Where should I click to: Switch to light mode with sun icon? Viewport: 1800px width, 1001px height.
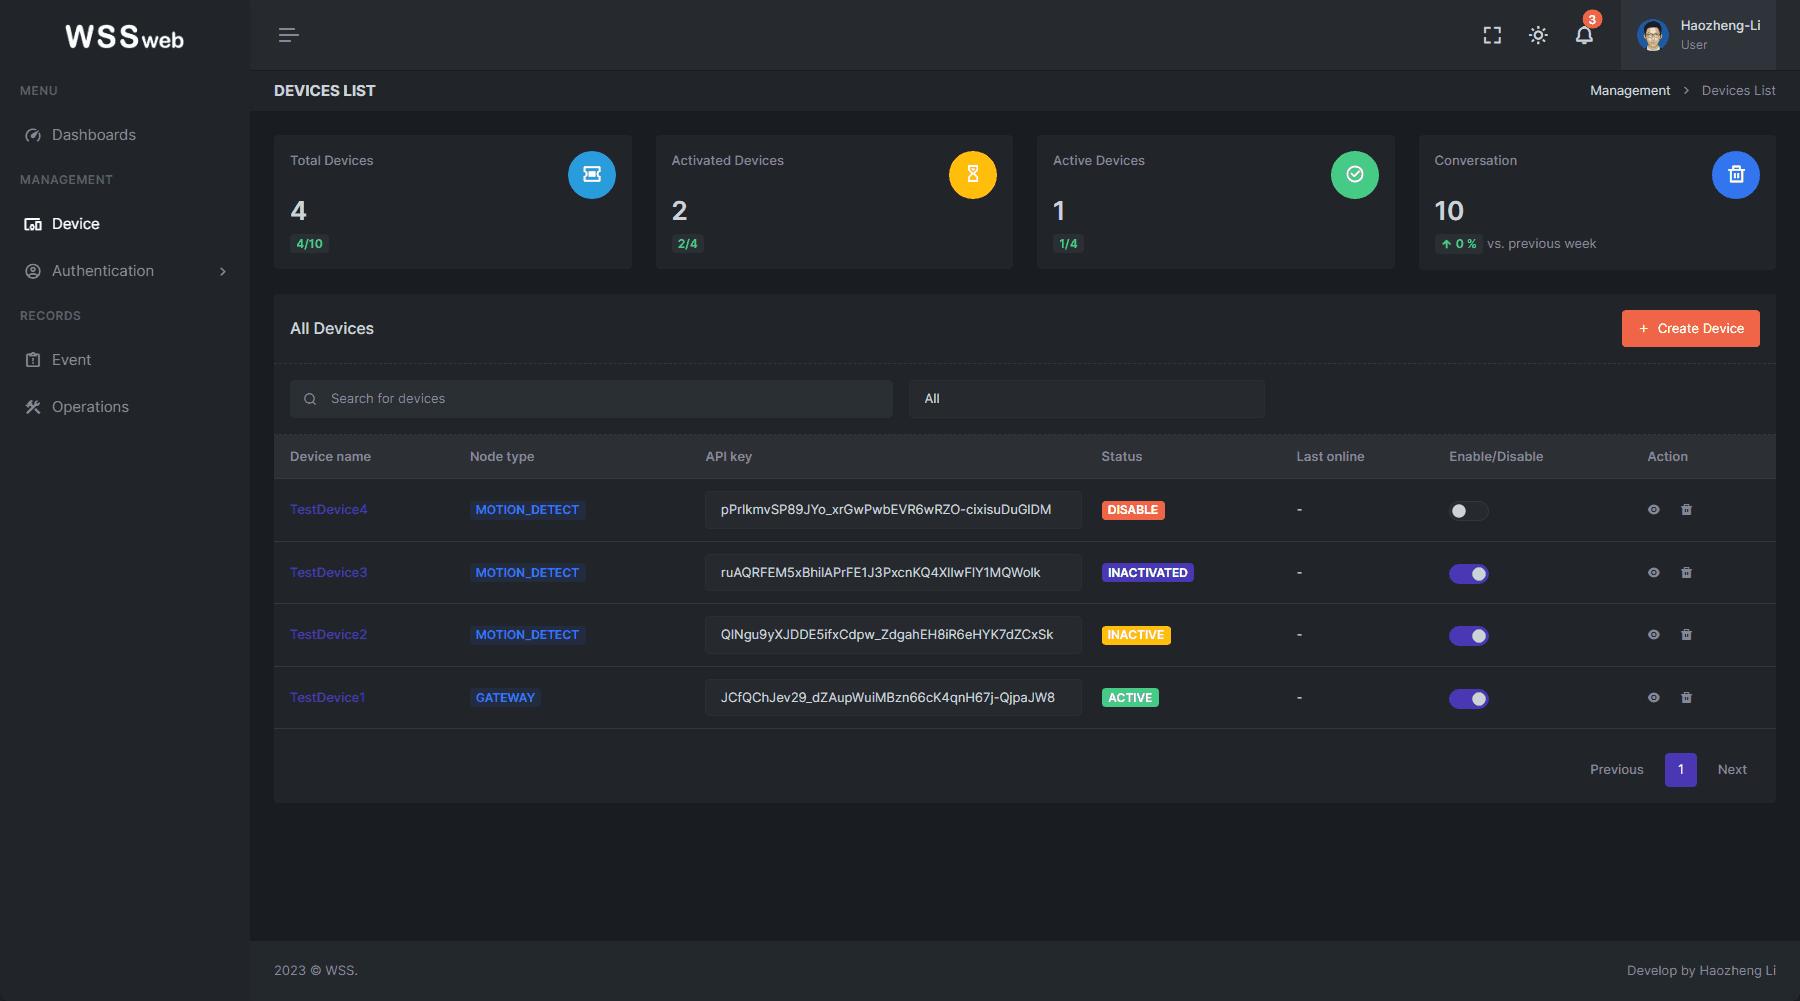(x=1538, y=35)
